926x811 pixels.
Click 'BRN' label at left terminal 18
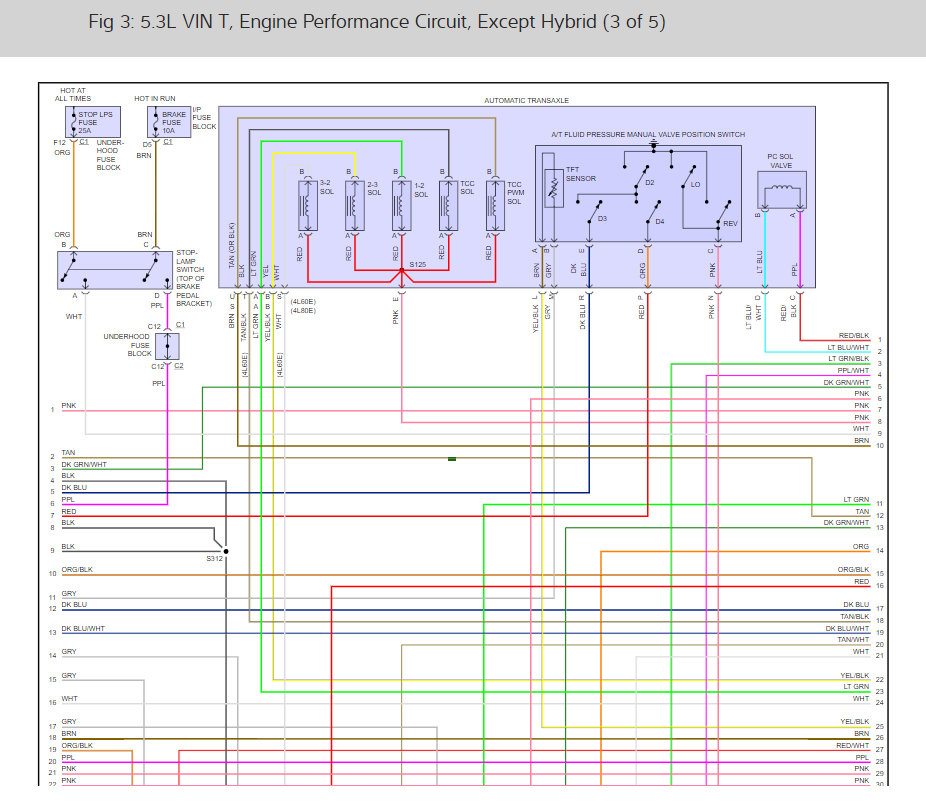[69, 734]
